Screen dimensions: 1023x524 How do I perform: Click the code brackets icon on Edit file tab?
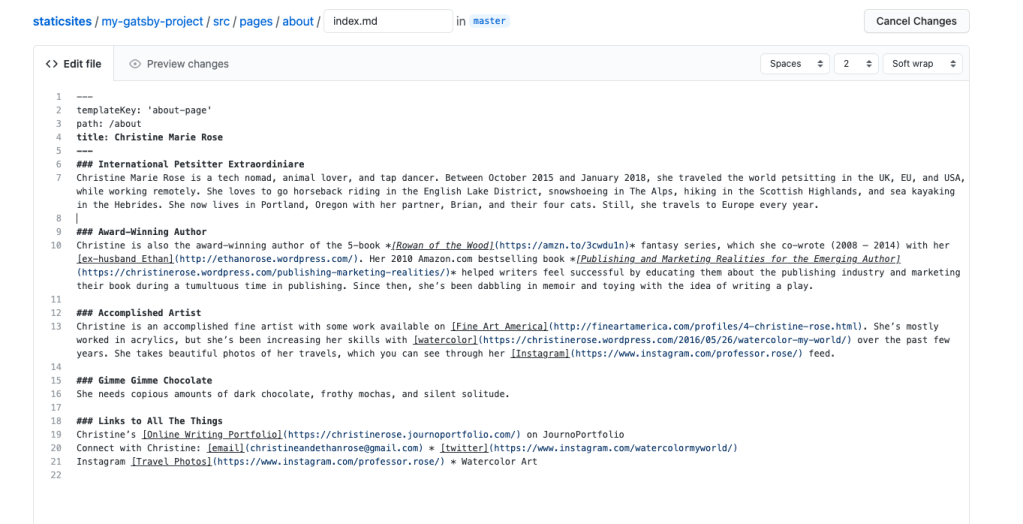51,64
